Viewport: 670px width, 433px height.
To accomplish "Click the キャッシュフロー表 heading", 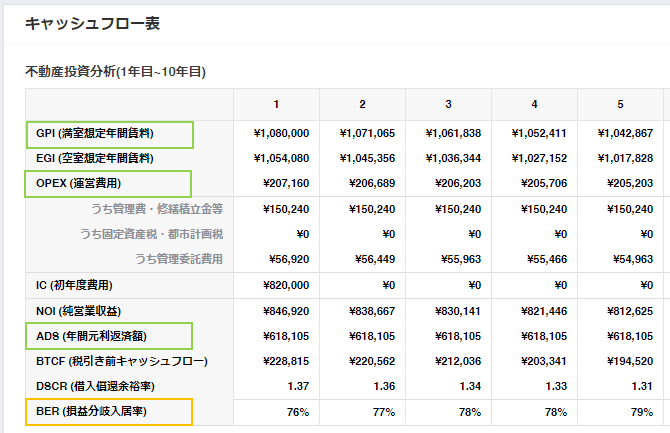I will click(91, 23).
